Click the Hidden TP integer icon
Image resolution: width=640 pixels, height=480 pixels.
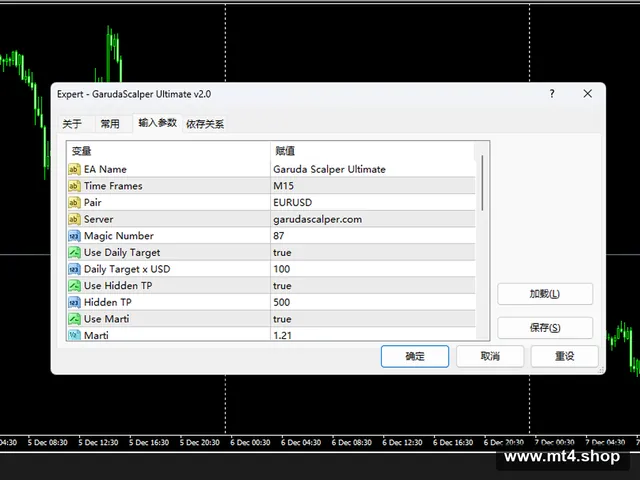coord(74,302)
